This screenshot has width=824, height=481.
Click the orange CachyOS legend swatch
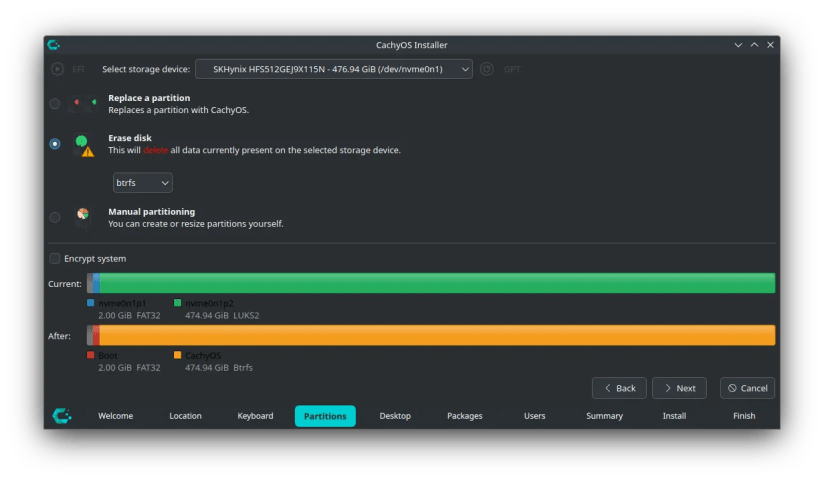click(x=178, y=355)
